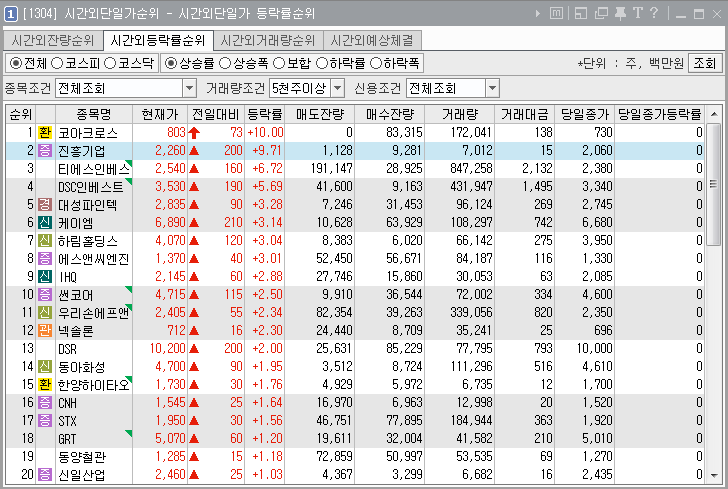Open the 신용조건 dropdown arrow
The image size is (728, 489).
point(492,88)
